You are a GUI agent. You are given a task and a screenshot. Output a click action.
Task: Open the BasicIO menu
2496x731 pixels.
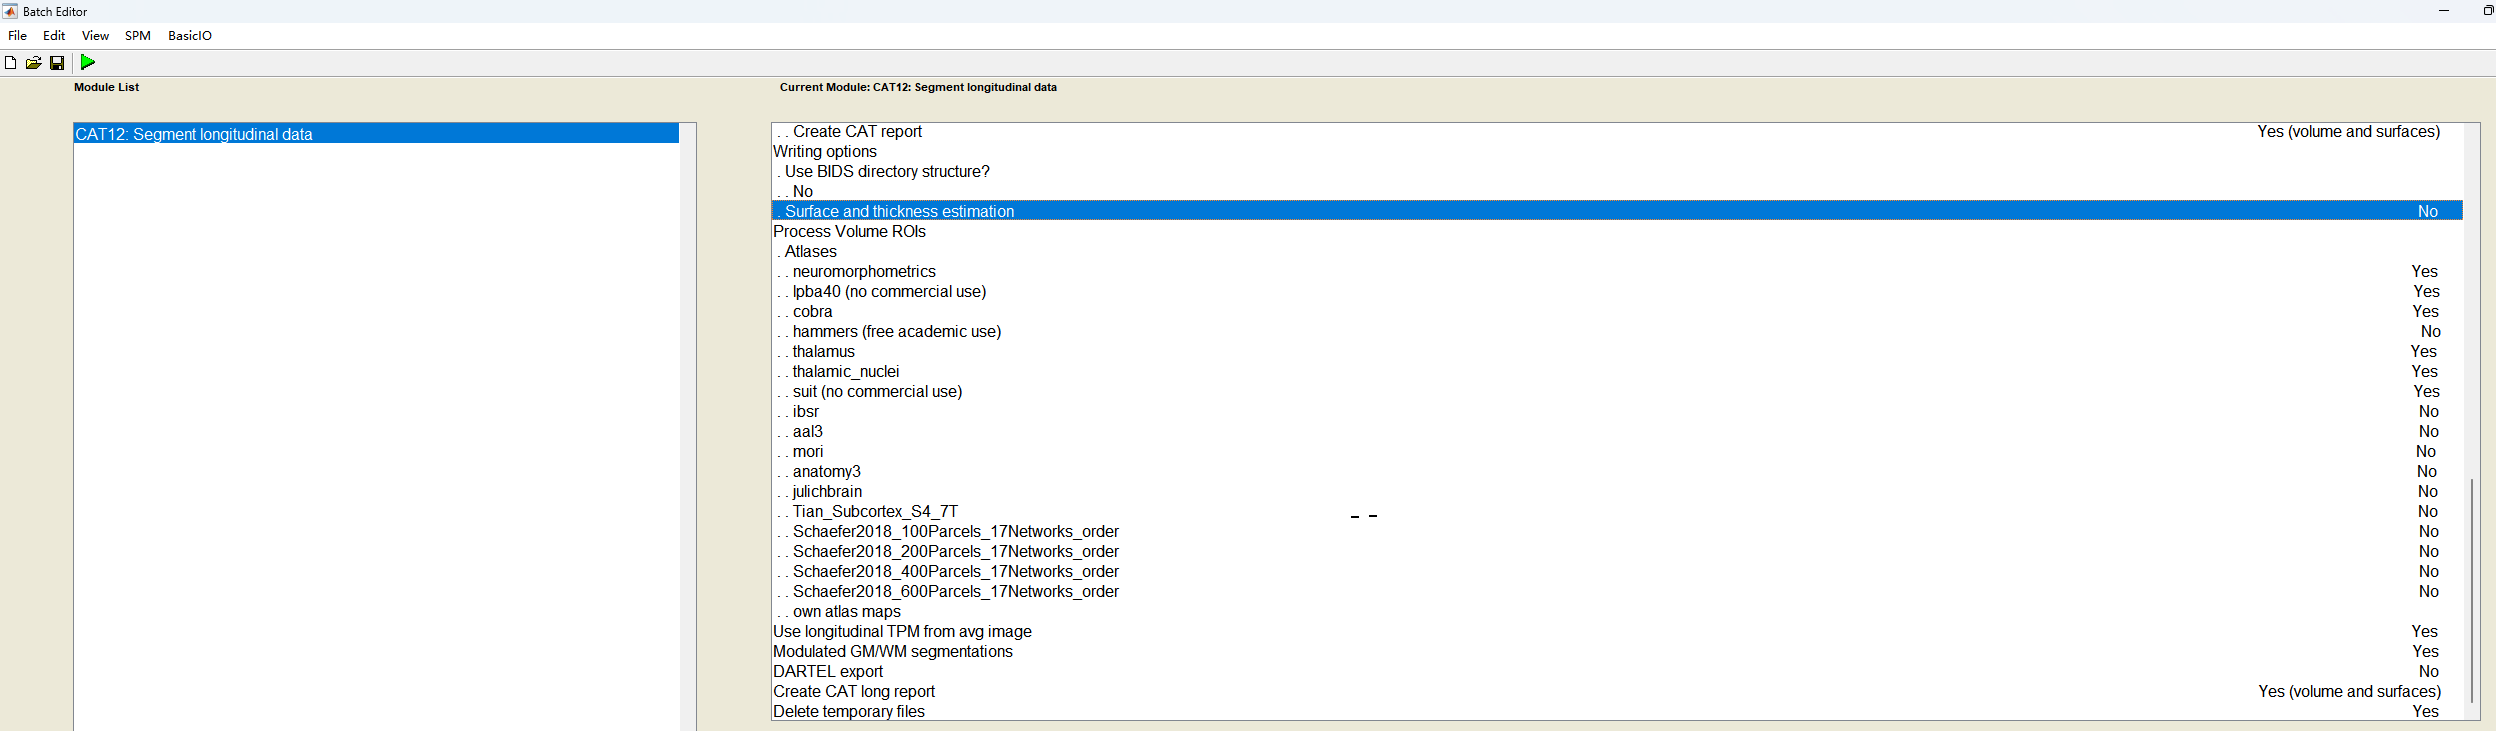189,36
